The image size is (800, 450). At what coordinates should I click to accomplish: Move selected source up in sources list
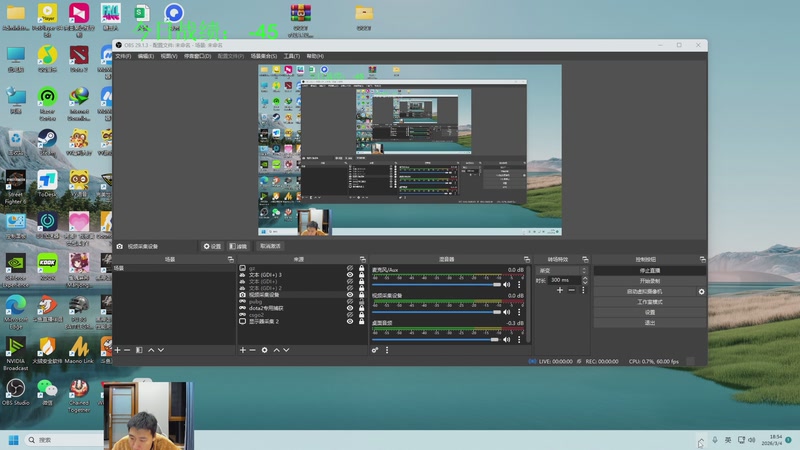[277, 350]
